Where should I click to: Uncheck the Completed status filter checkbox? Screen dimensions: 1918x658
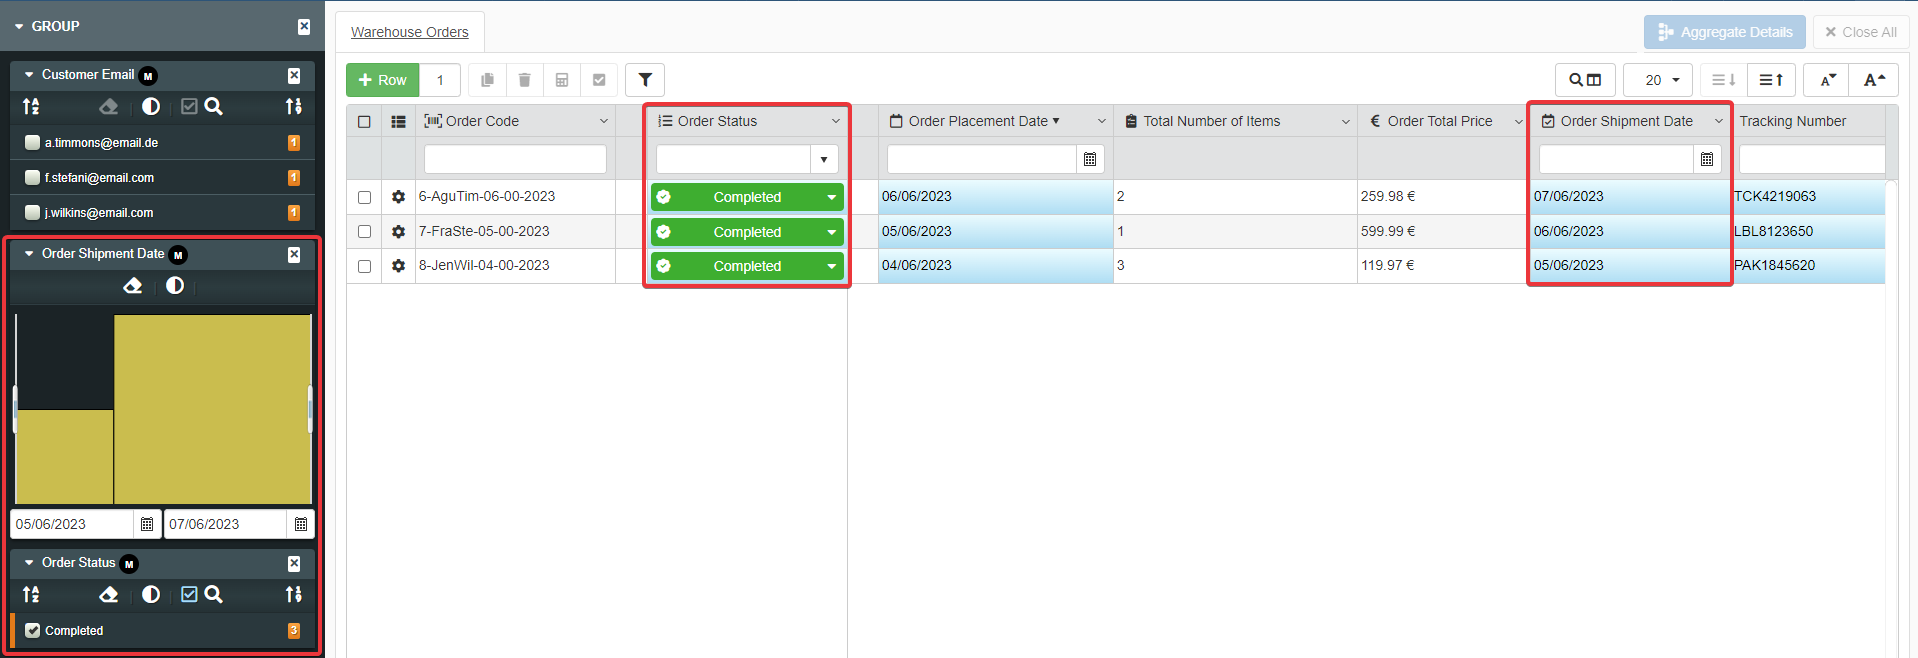click(33, 631)
